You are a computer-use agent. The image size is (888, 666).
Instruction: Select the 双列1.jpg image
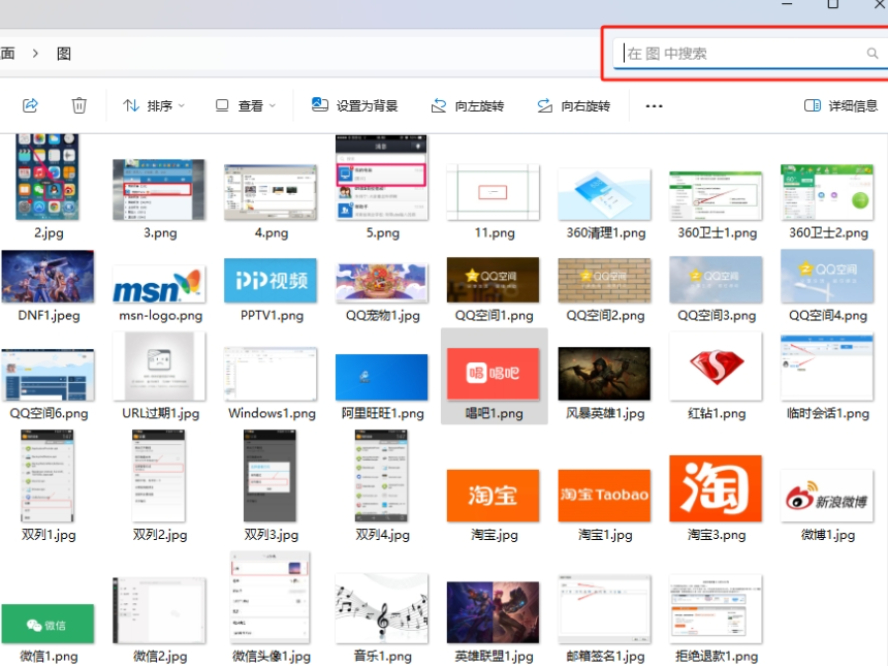pos(47,476)
